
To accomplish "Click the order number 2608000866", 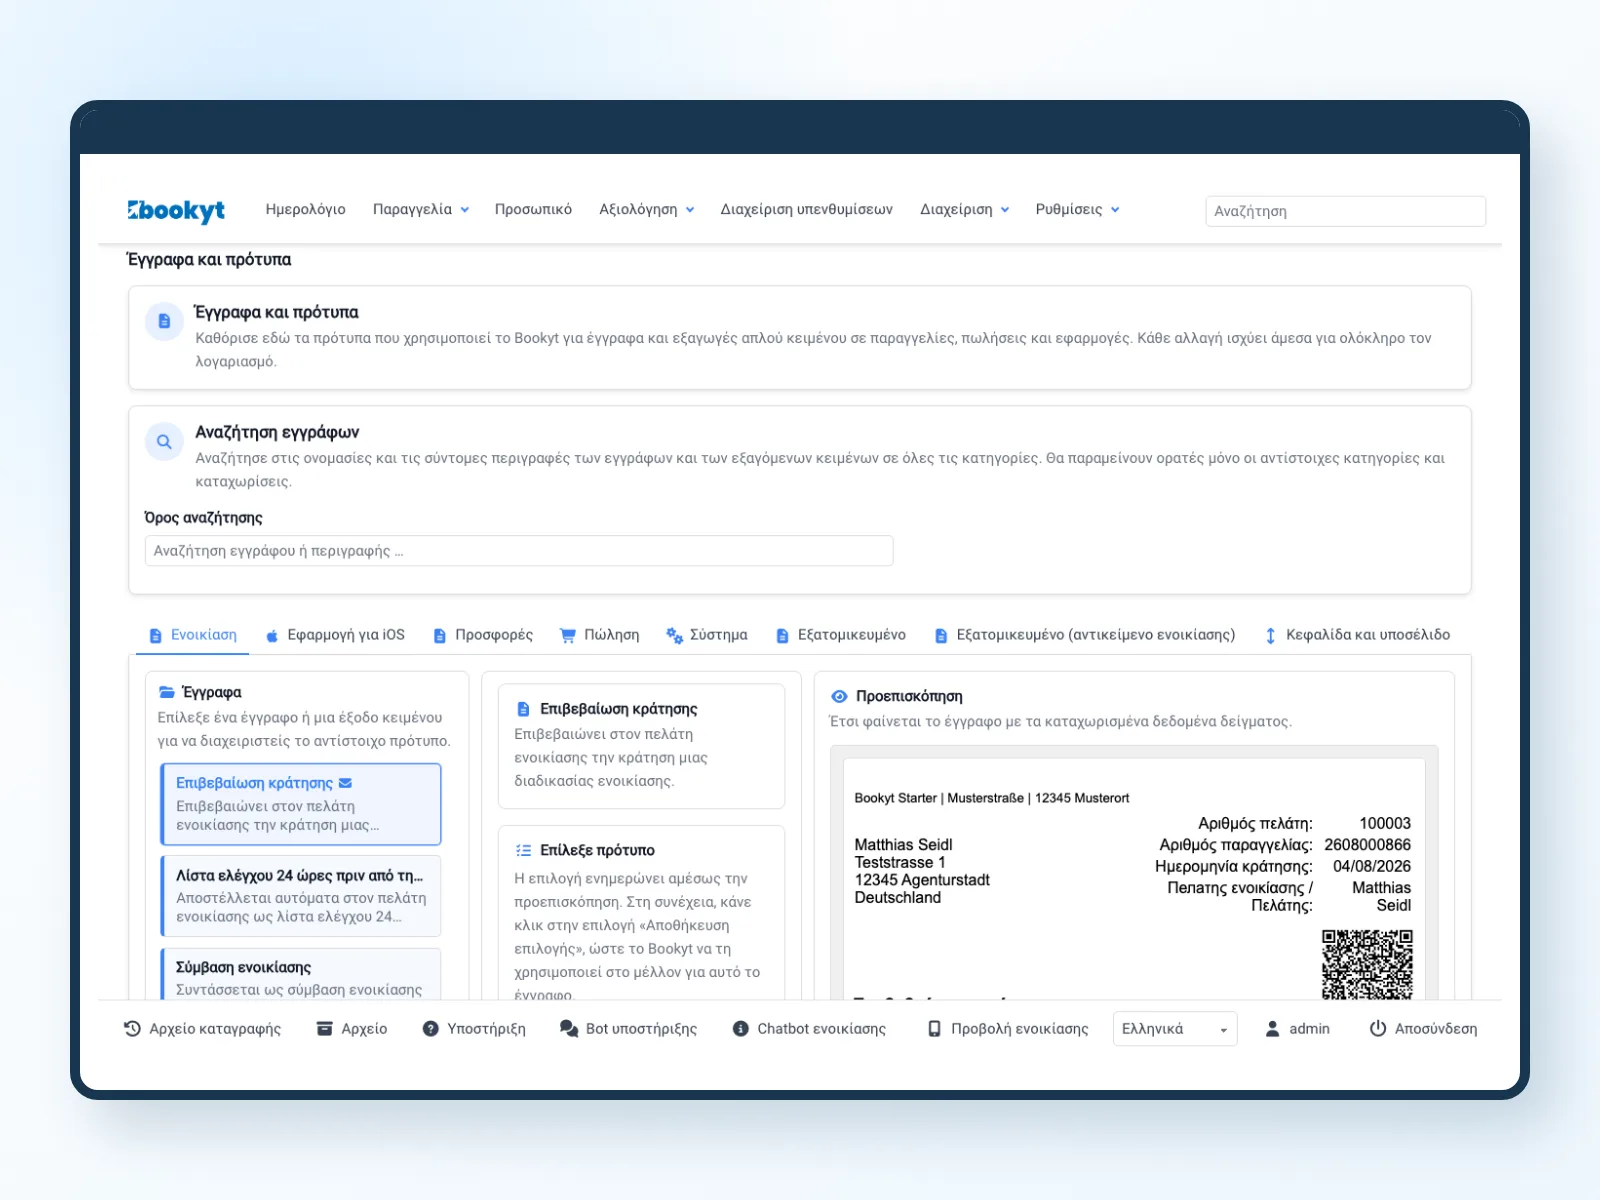I will pyautogui.click(x=1367, y=845).
